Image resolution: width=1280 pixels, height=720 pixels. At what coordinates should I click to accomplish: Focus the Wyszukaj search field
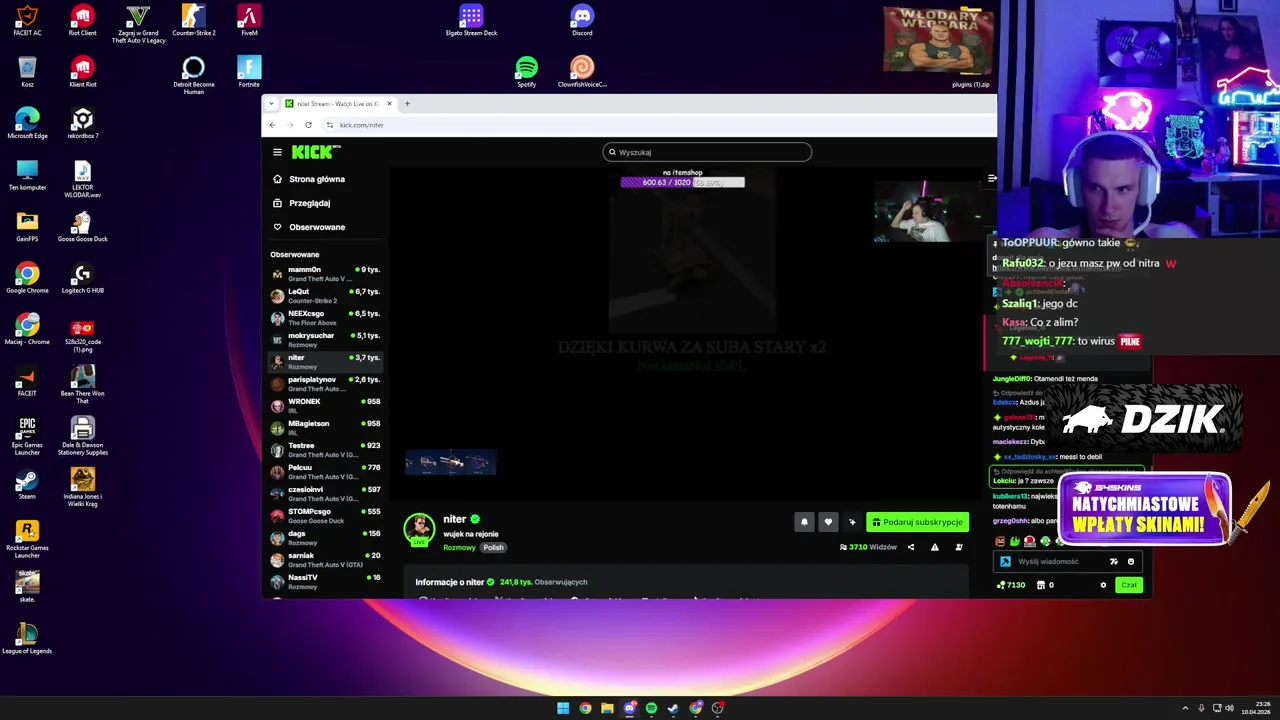coord(707,152)
